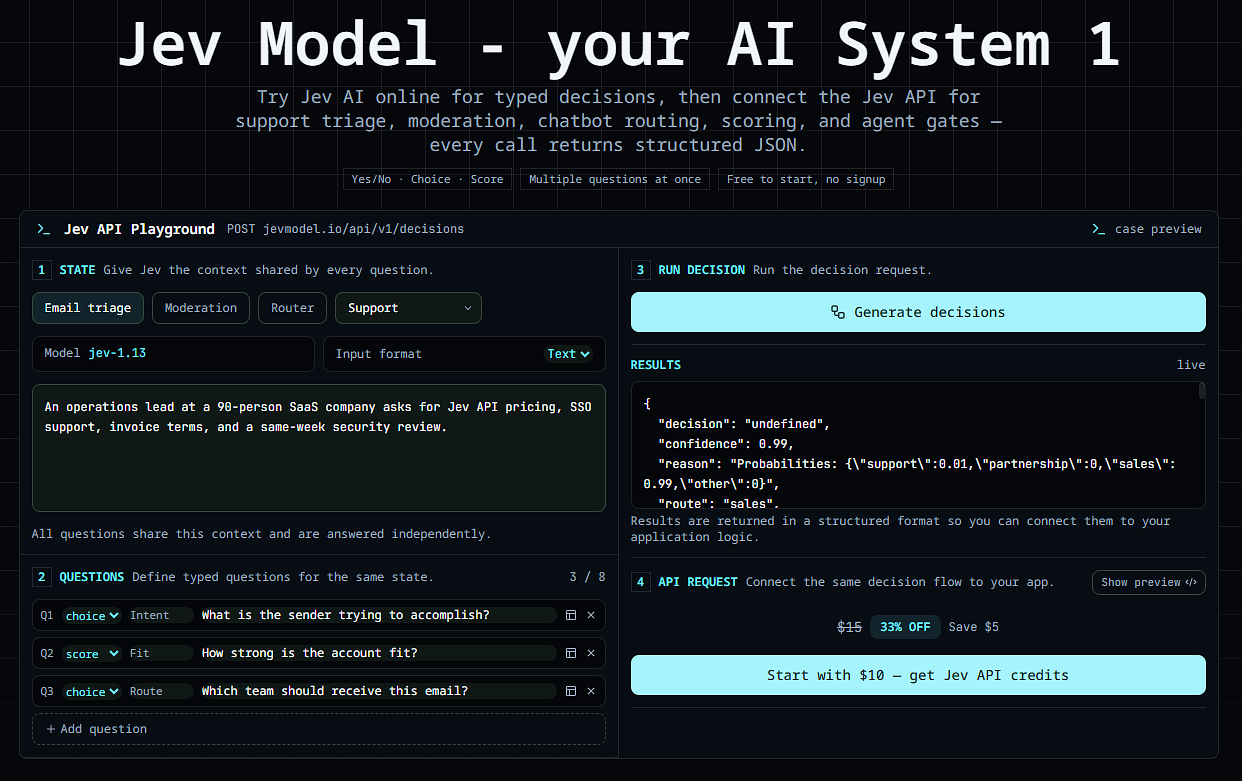Change Q1 type dropdown from choice

(92, 615)
